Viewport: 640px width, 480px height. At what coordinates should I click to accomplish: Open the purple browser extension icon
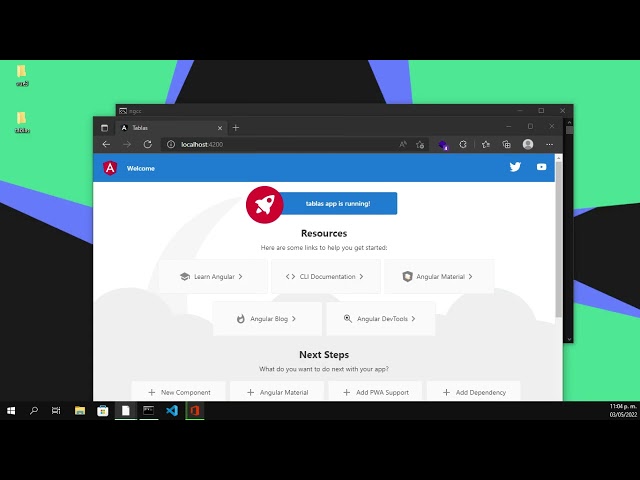[443, 145]
